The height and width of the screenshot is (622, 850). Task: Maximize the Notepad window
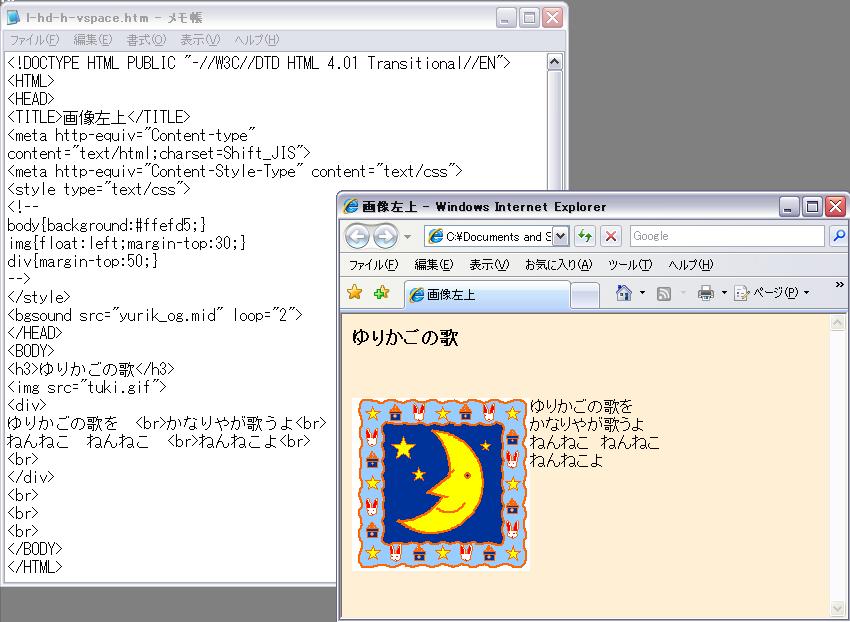tap(529, 18)
